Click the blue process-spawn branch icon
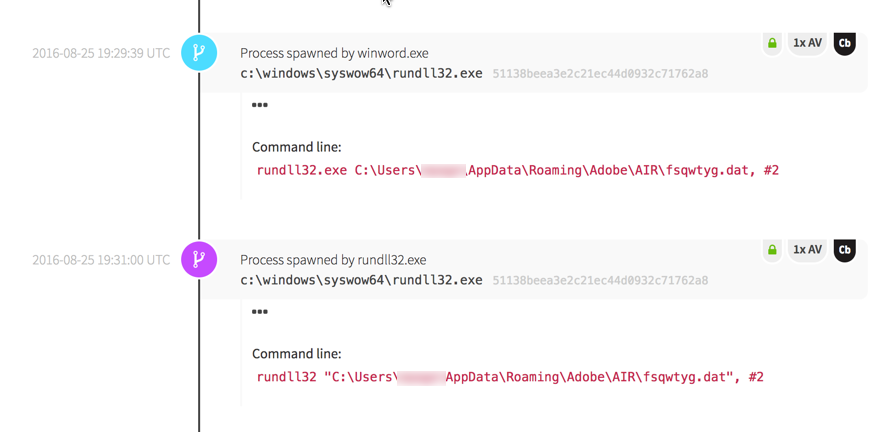 [199, 53]
